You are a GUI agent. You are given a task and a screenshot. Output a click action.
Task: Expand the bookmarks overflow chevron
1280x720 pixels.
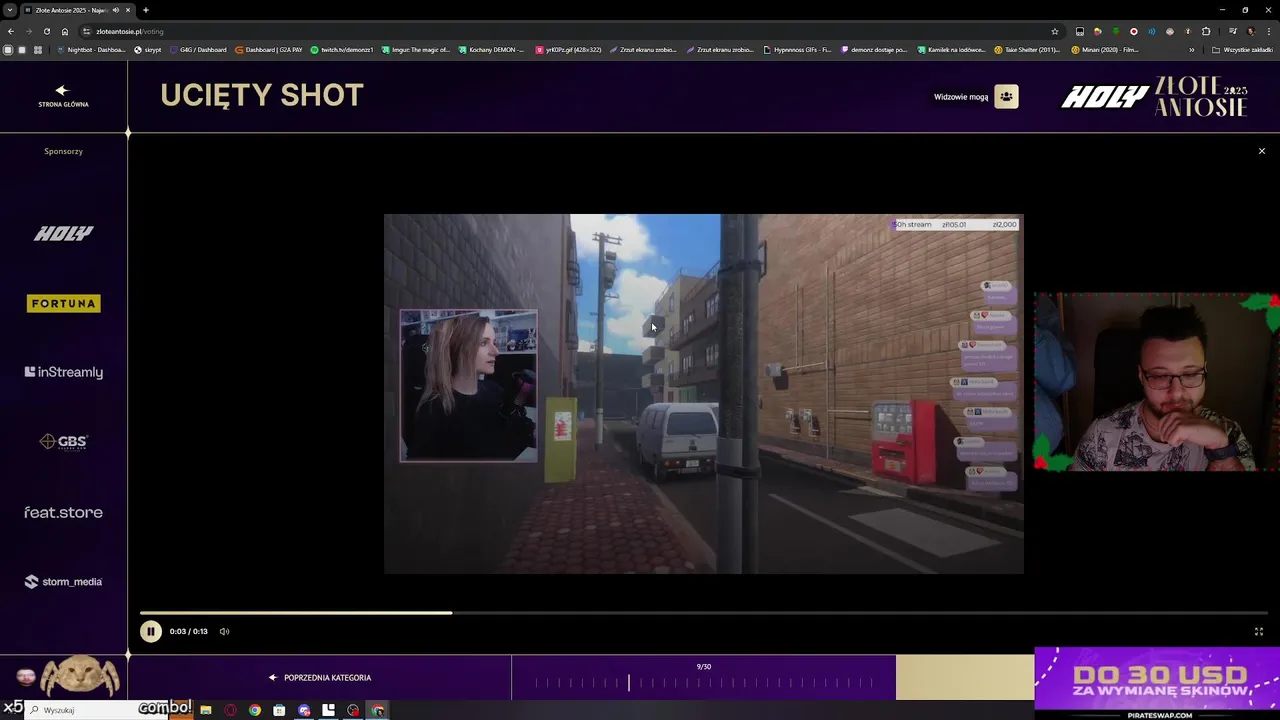click(1191, 50)
